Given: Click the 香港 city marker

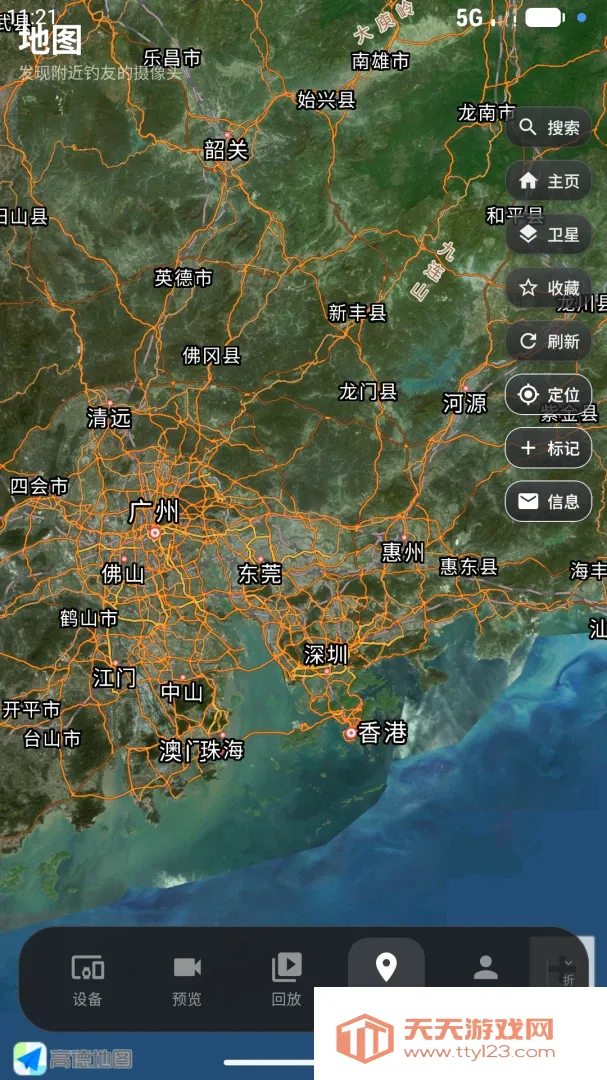Looking at the screenshot, I should click(x=351, y=734).
